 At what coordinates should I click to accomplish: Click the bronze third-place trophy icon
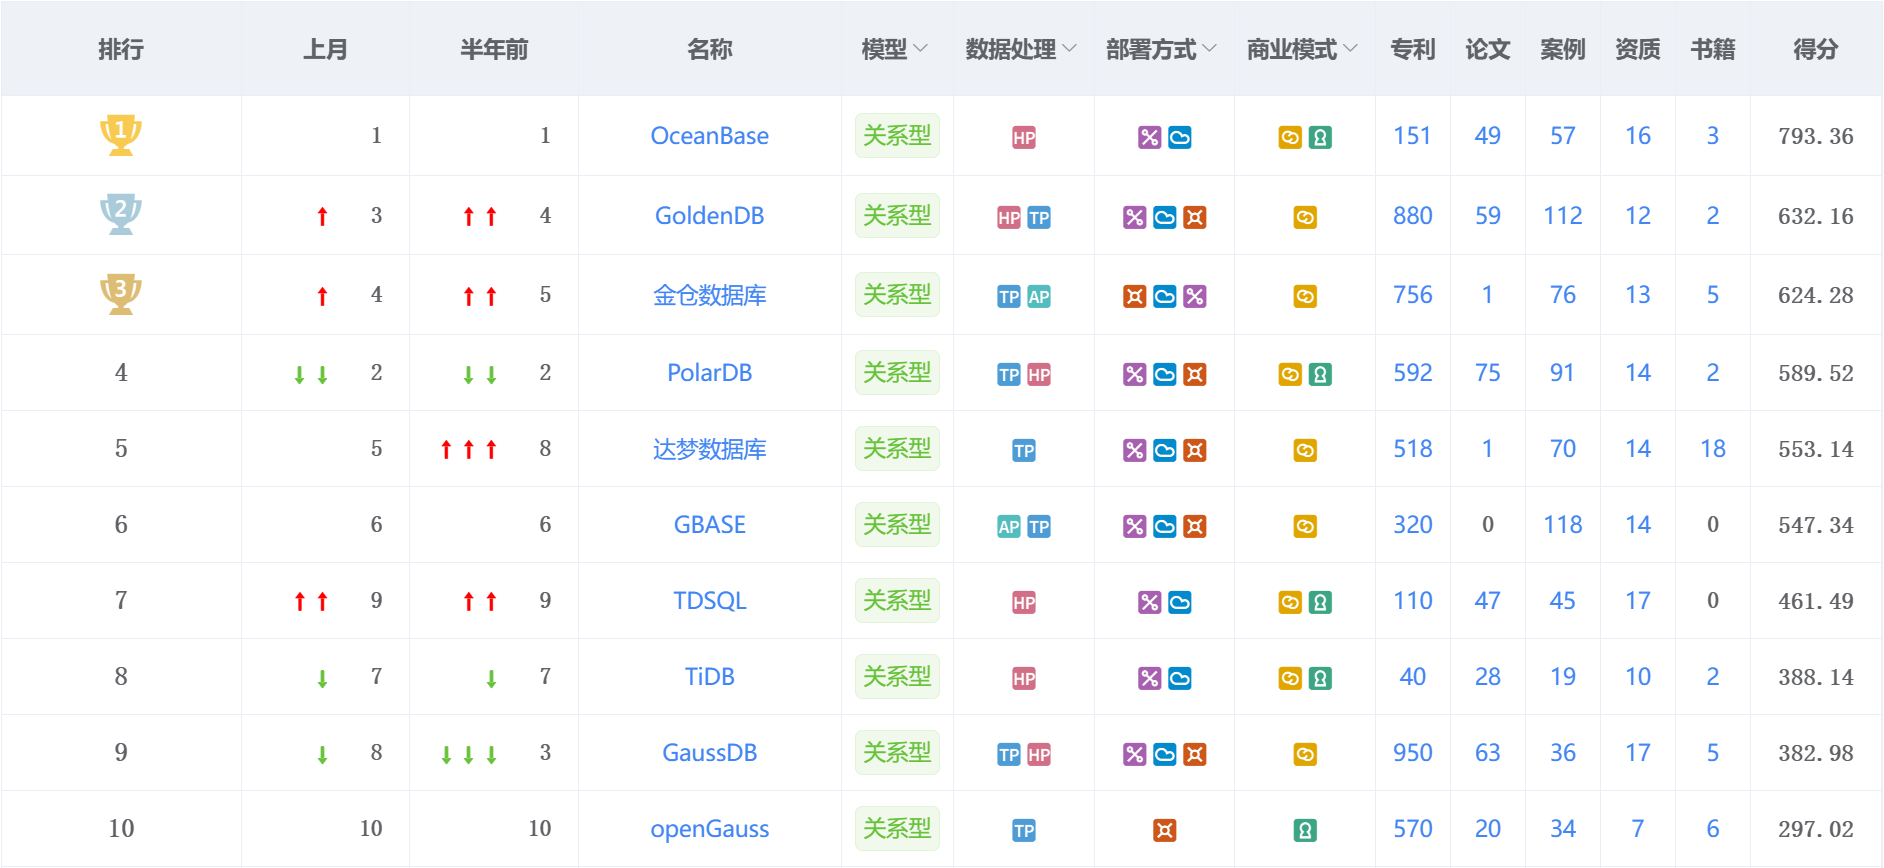click(x=121, y=294)
